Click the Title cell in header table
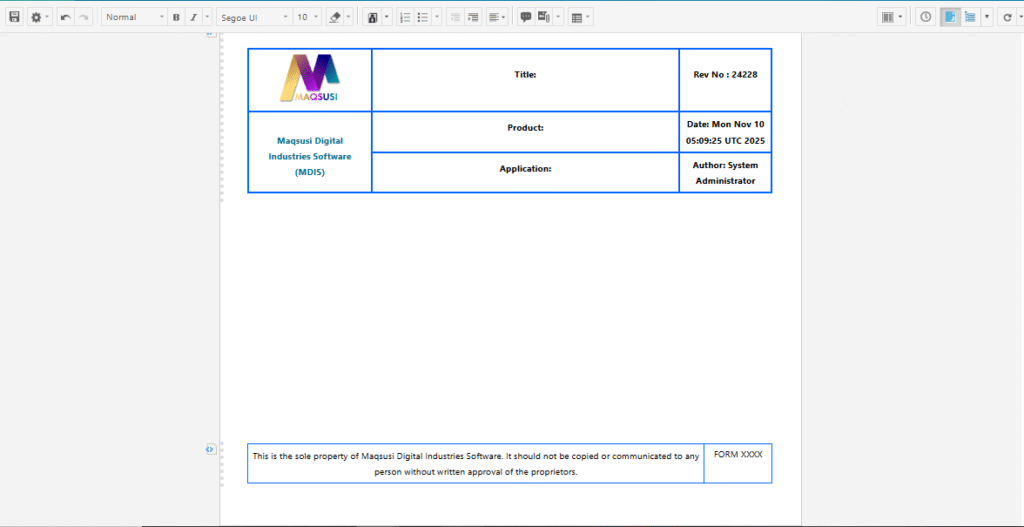This screenshot has width=1024, height=527. point(525,75)
